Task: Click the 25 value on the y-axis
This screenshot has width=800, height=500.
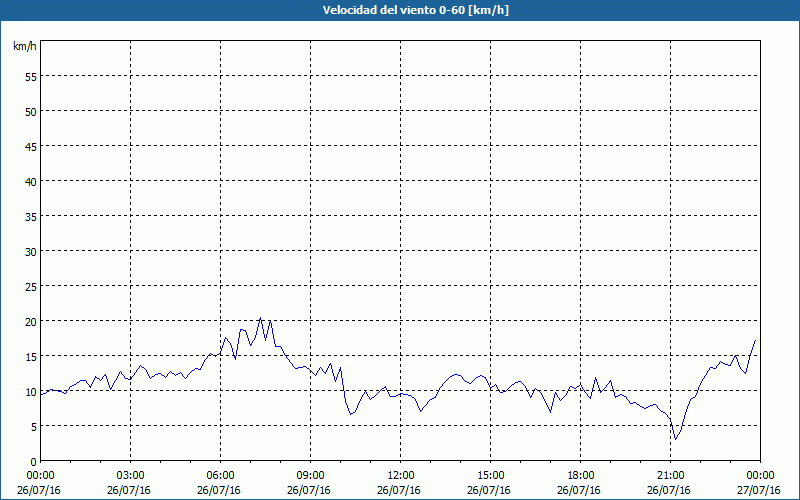Action: point(31,287)
